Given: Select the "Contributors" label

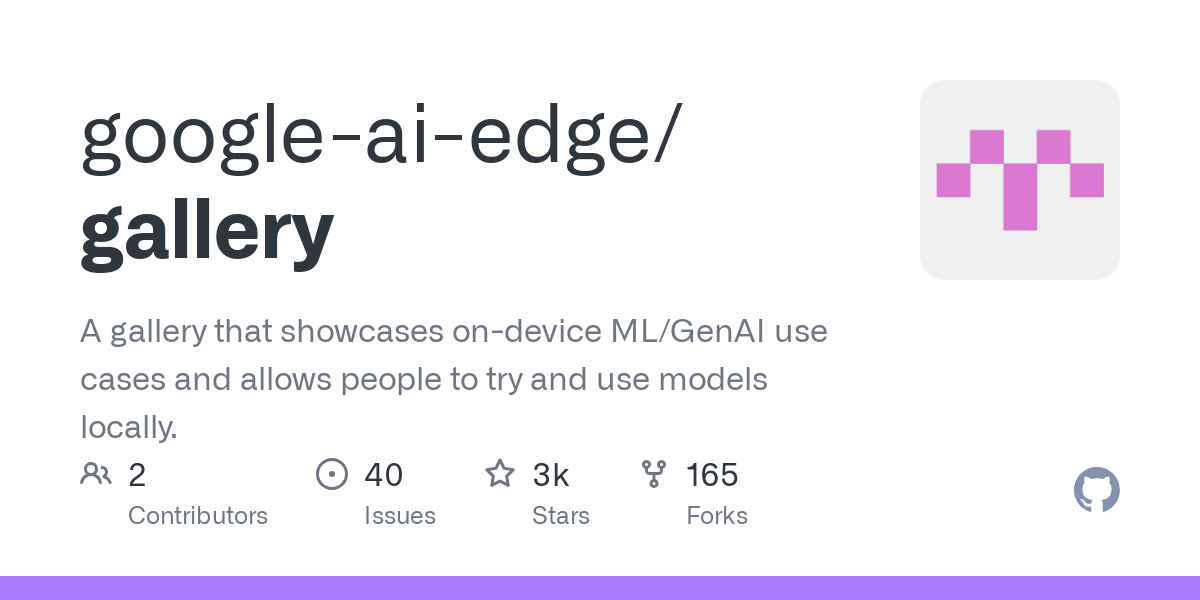Looking at the screenshot, I should coord(198,516).
